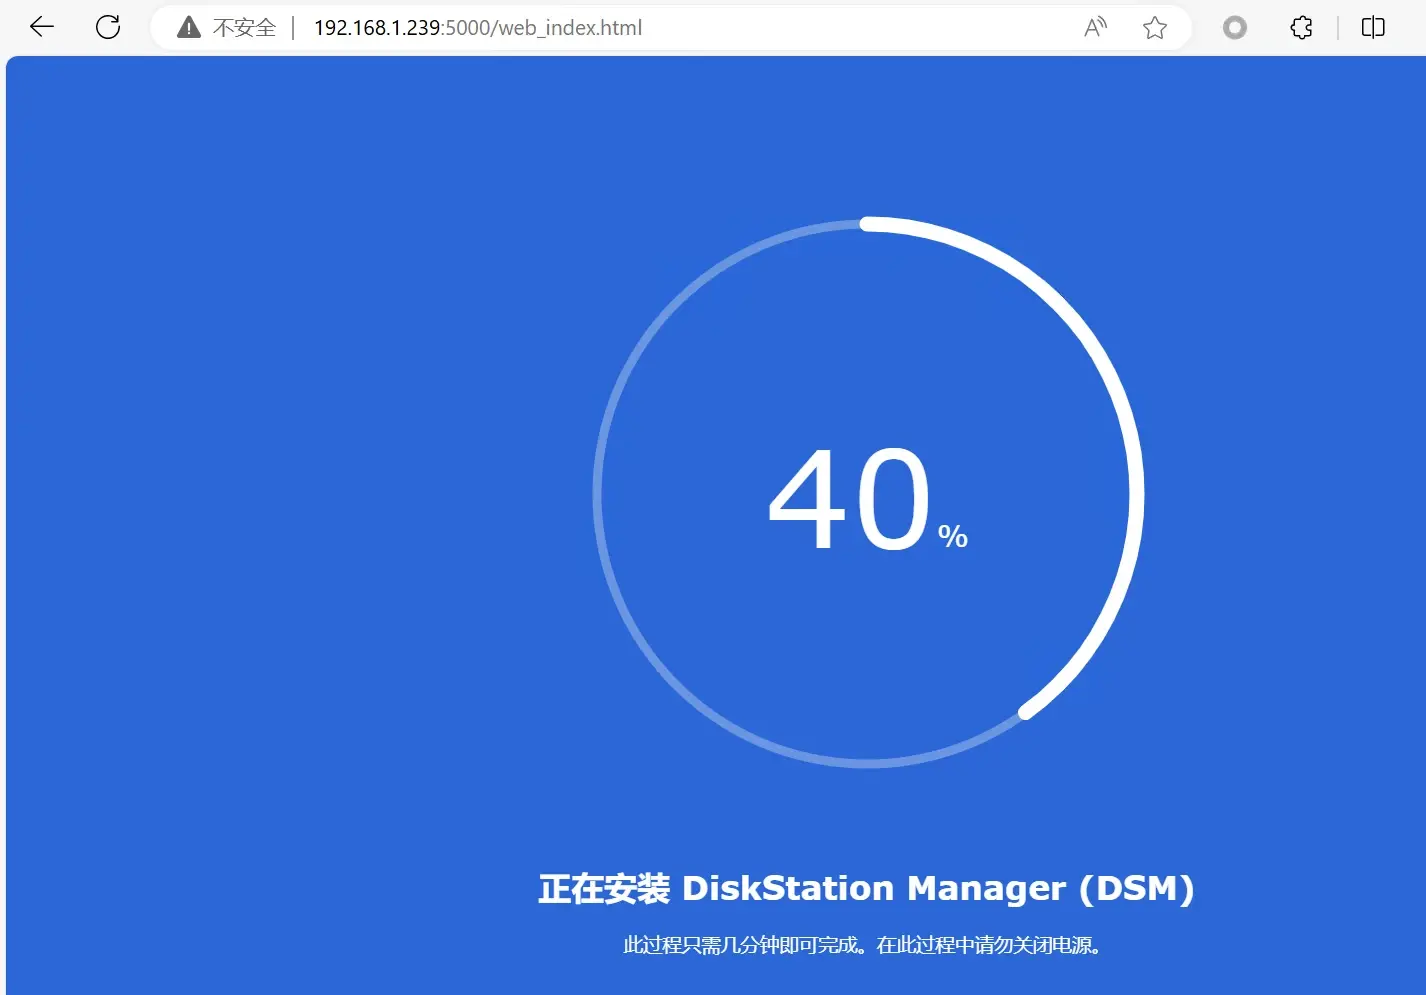Click the rounded start of the white arc
The image size is (1426, 995).
pos(868,223)
